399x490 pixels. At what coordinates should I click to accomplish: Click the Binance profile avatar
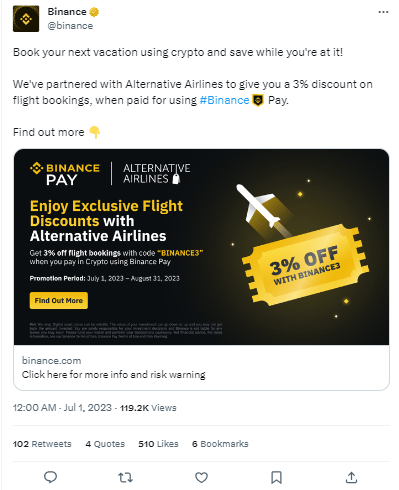point(26,19)
